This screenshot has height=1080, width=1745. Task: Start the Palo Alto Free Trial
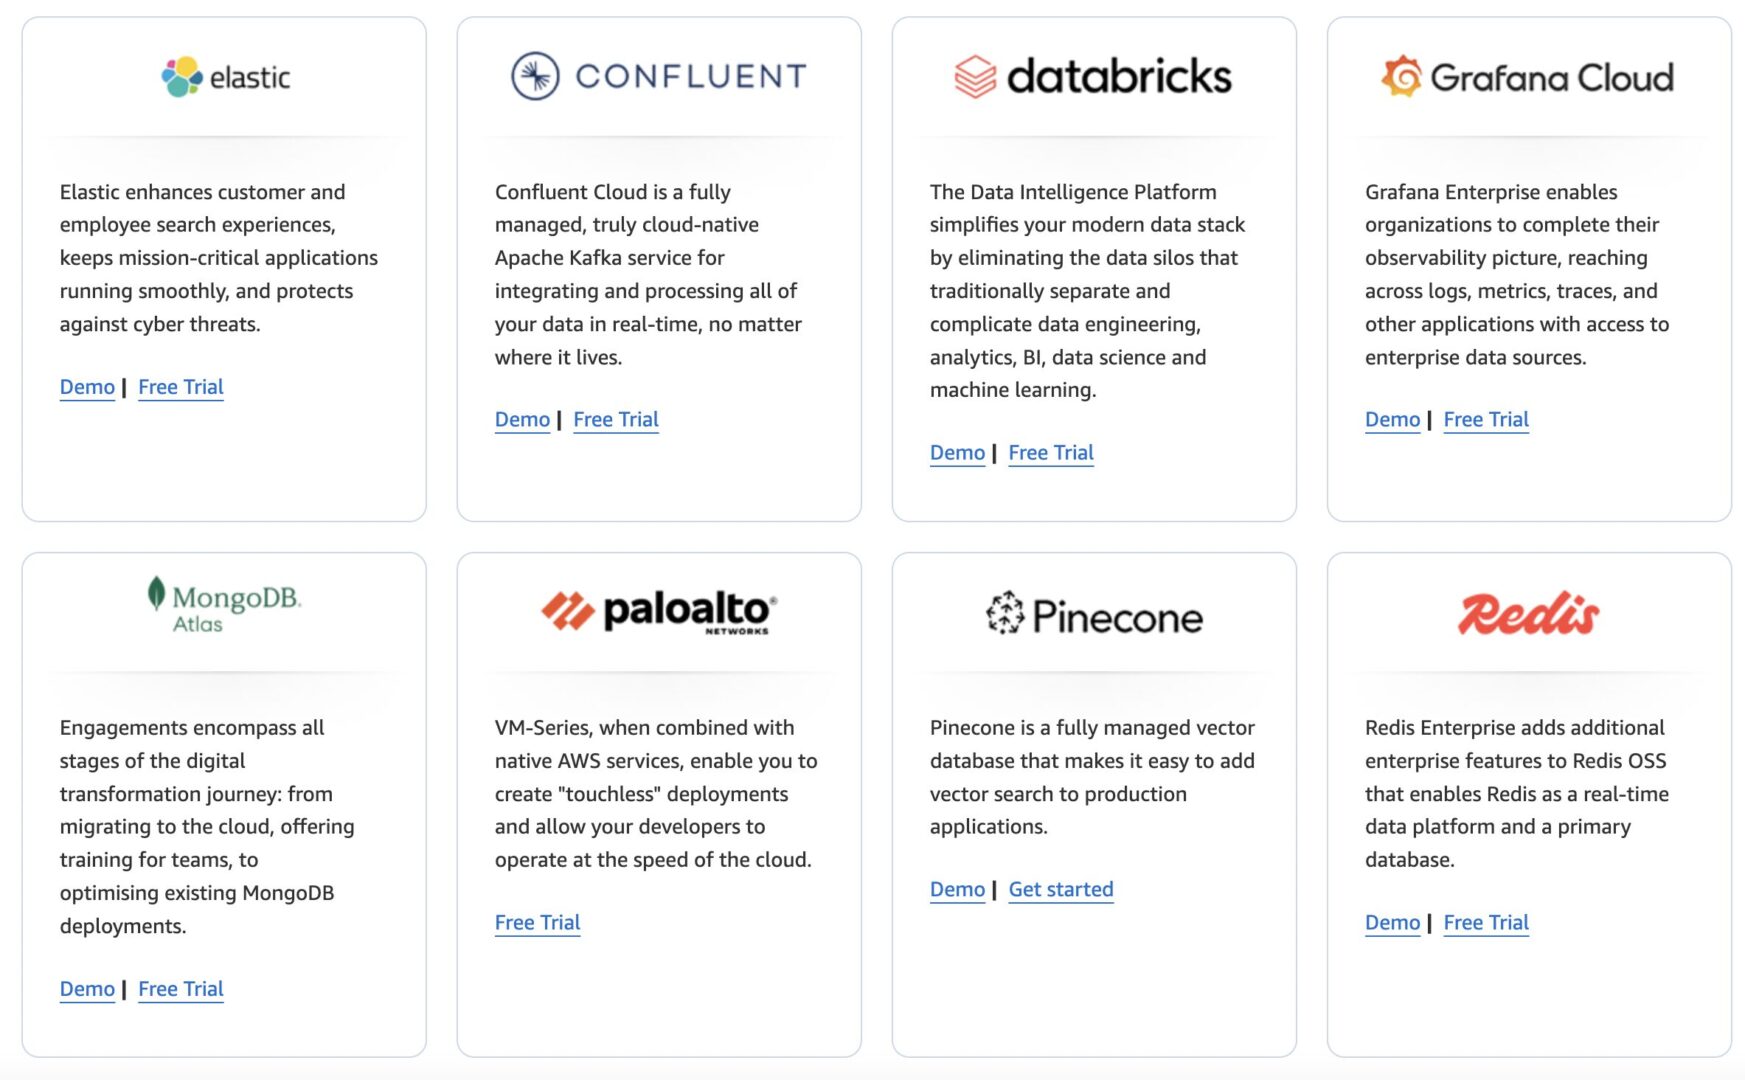pos(537,923)
